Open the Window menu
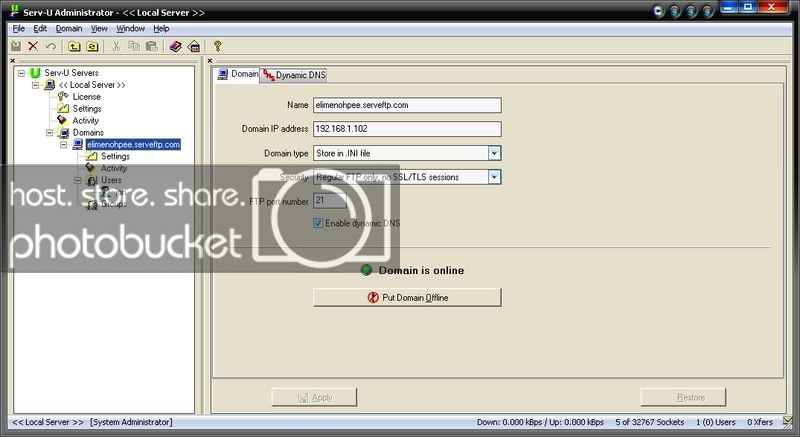Viewport: 800px width, 437px height. coord(131,29)
